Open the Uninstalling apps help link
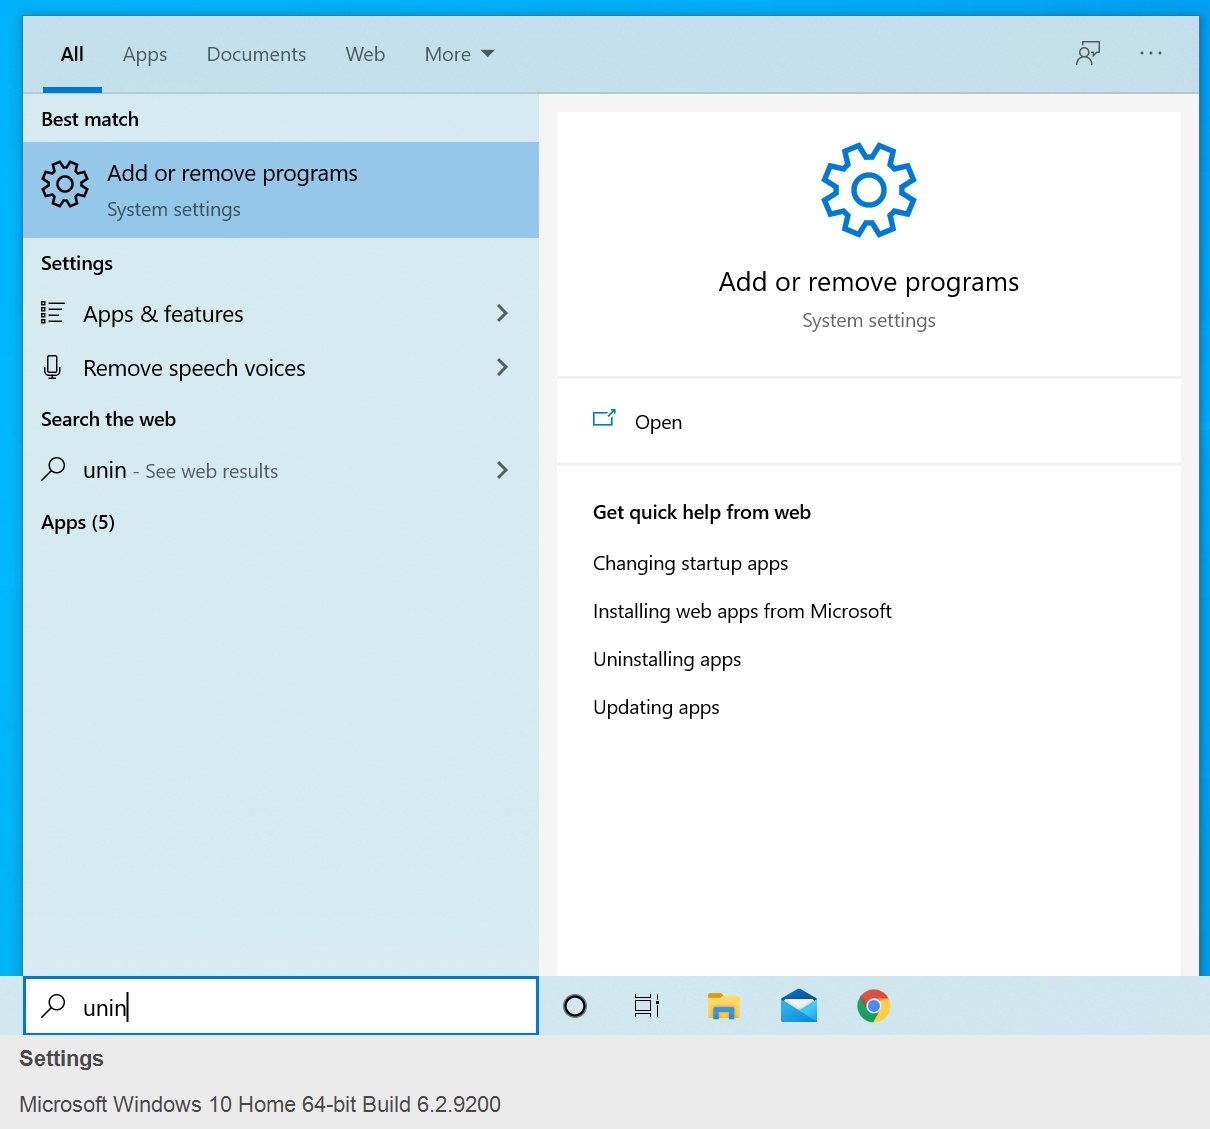Screen dimensions: 1210x1129 click(667, 659)
